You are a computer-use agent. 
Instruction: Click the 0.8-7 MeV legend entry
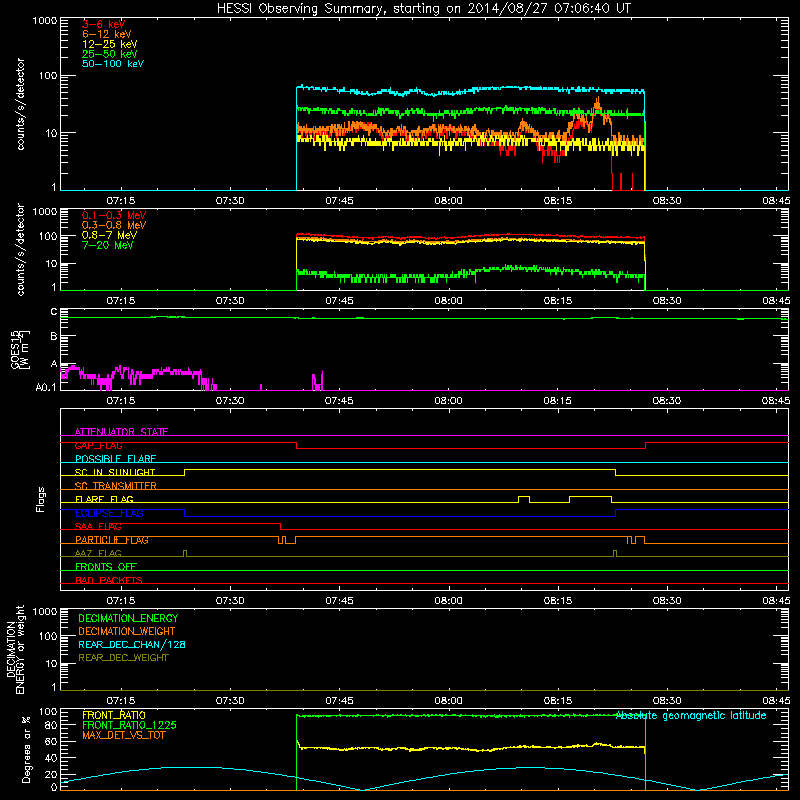click(x=109, y=235)
